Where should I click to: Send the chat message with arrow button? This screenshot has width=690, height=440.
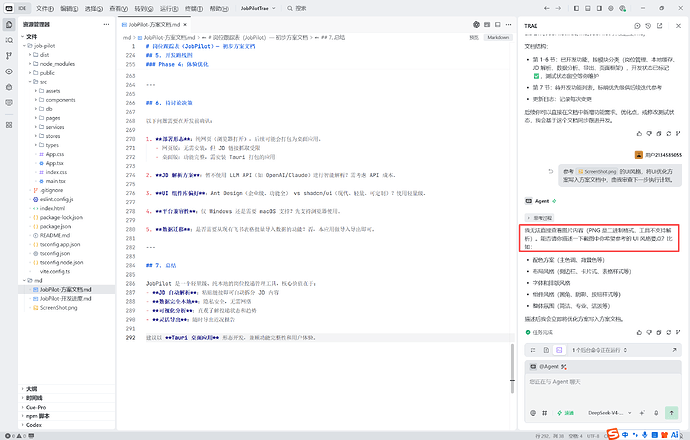tap(672, 413)
